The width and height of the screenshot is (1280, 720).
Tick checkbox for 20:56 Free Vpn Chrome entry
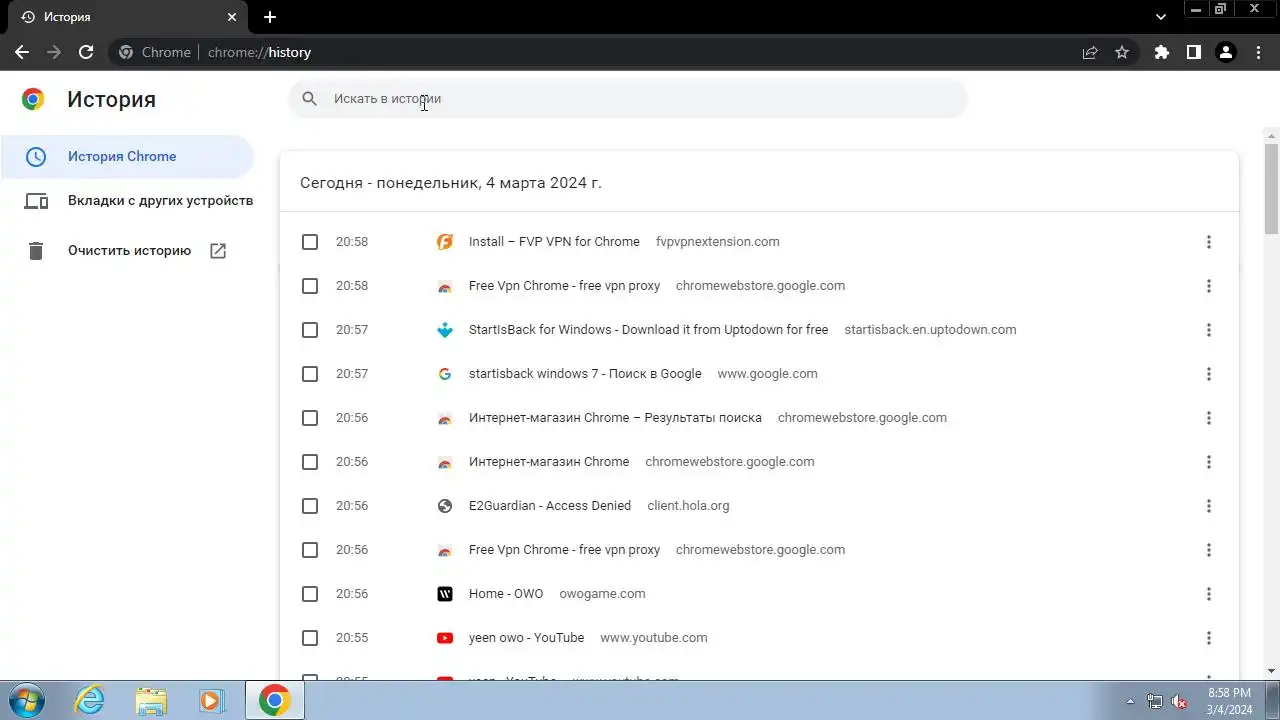coord(310,550)
